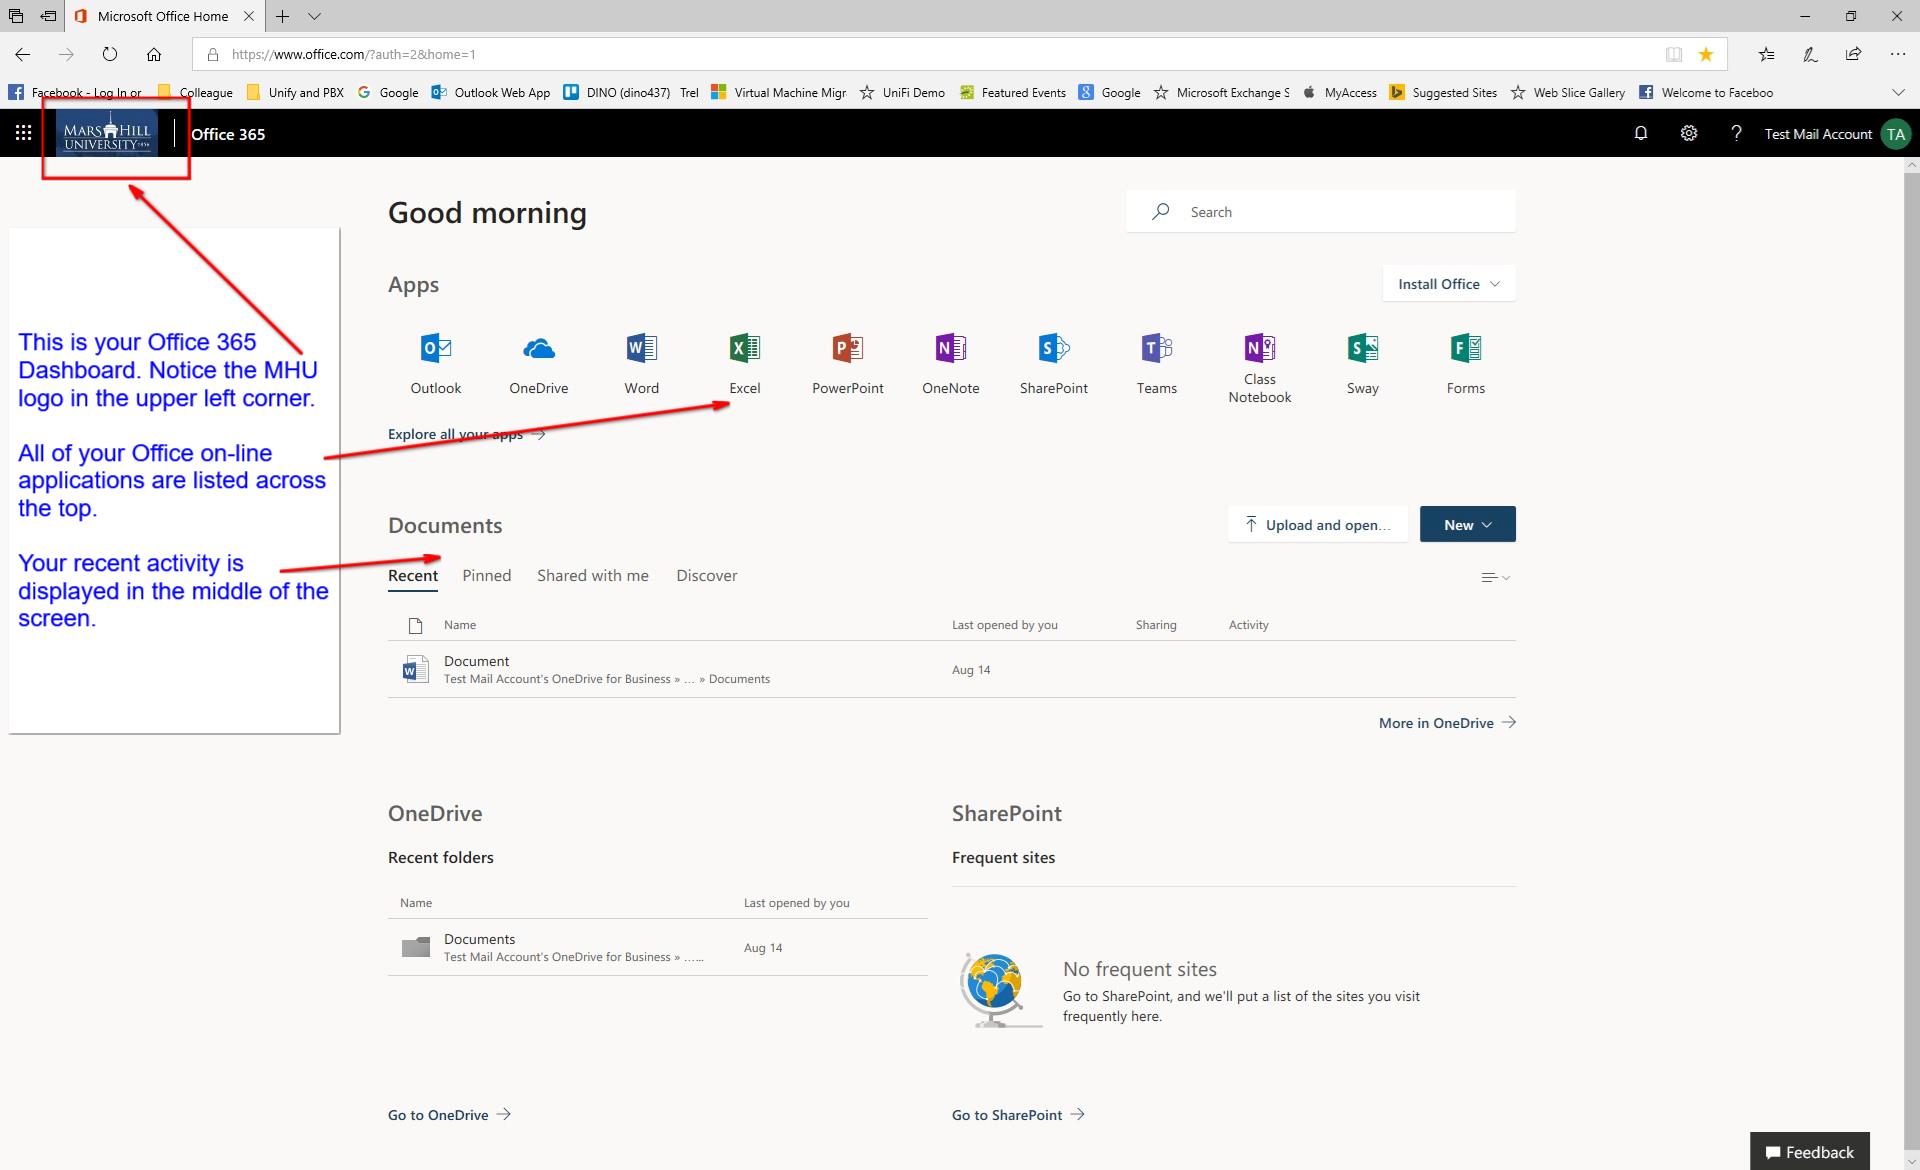The width and height of the screenshot is (1920, 1170).
Task: Open the Office 365 settings gear
Action: [x=1689, y=132]
